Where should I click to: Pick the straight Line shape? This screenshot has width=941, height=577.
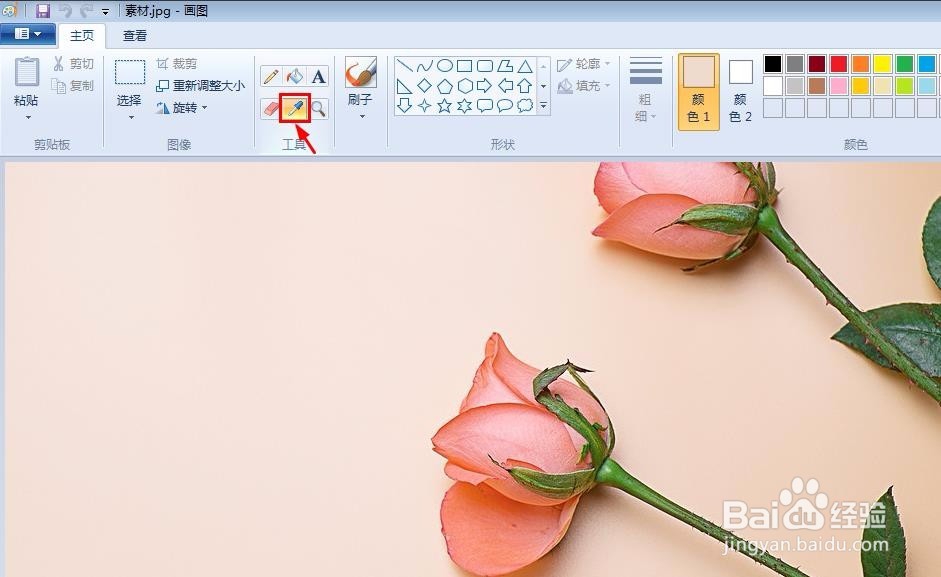click(404, 65)
